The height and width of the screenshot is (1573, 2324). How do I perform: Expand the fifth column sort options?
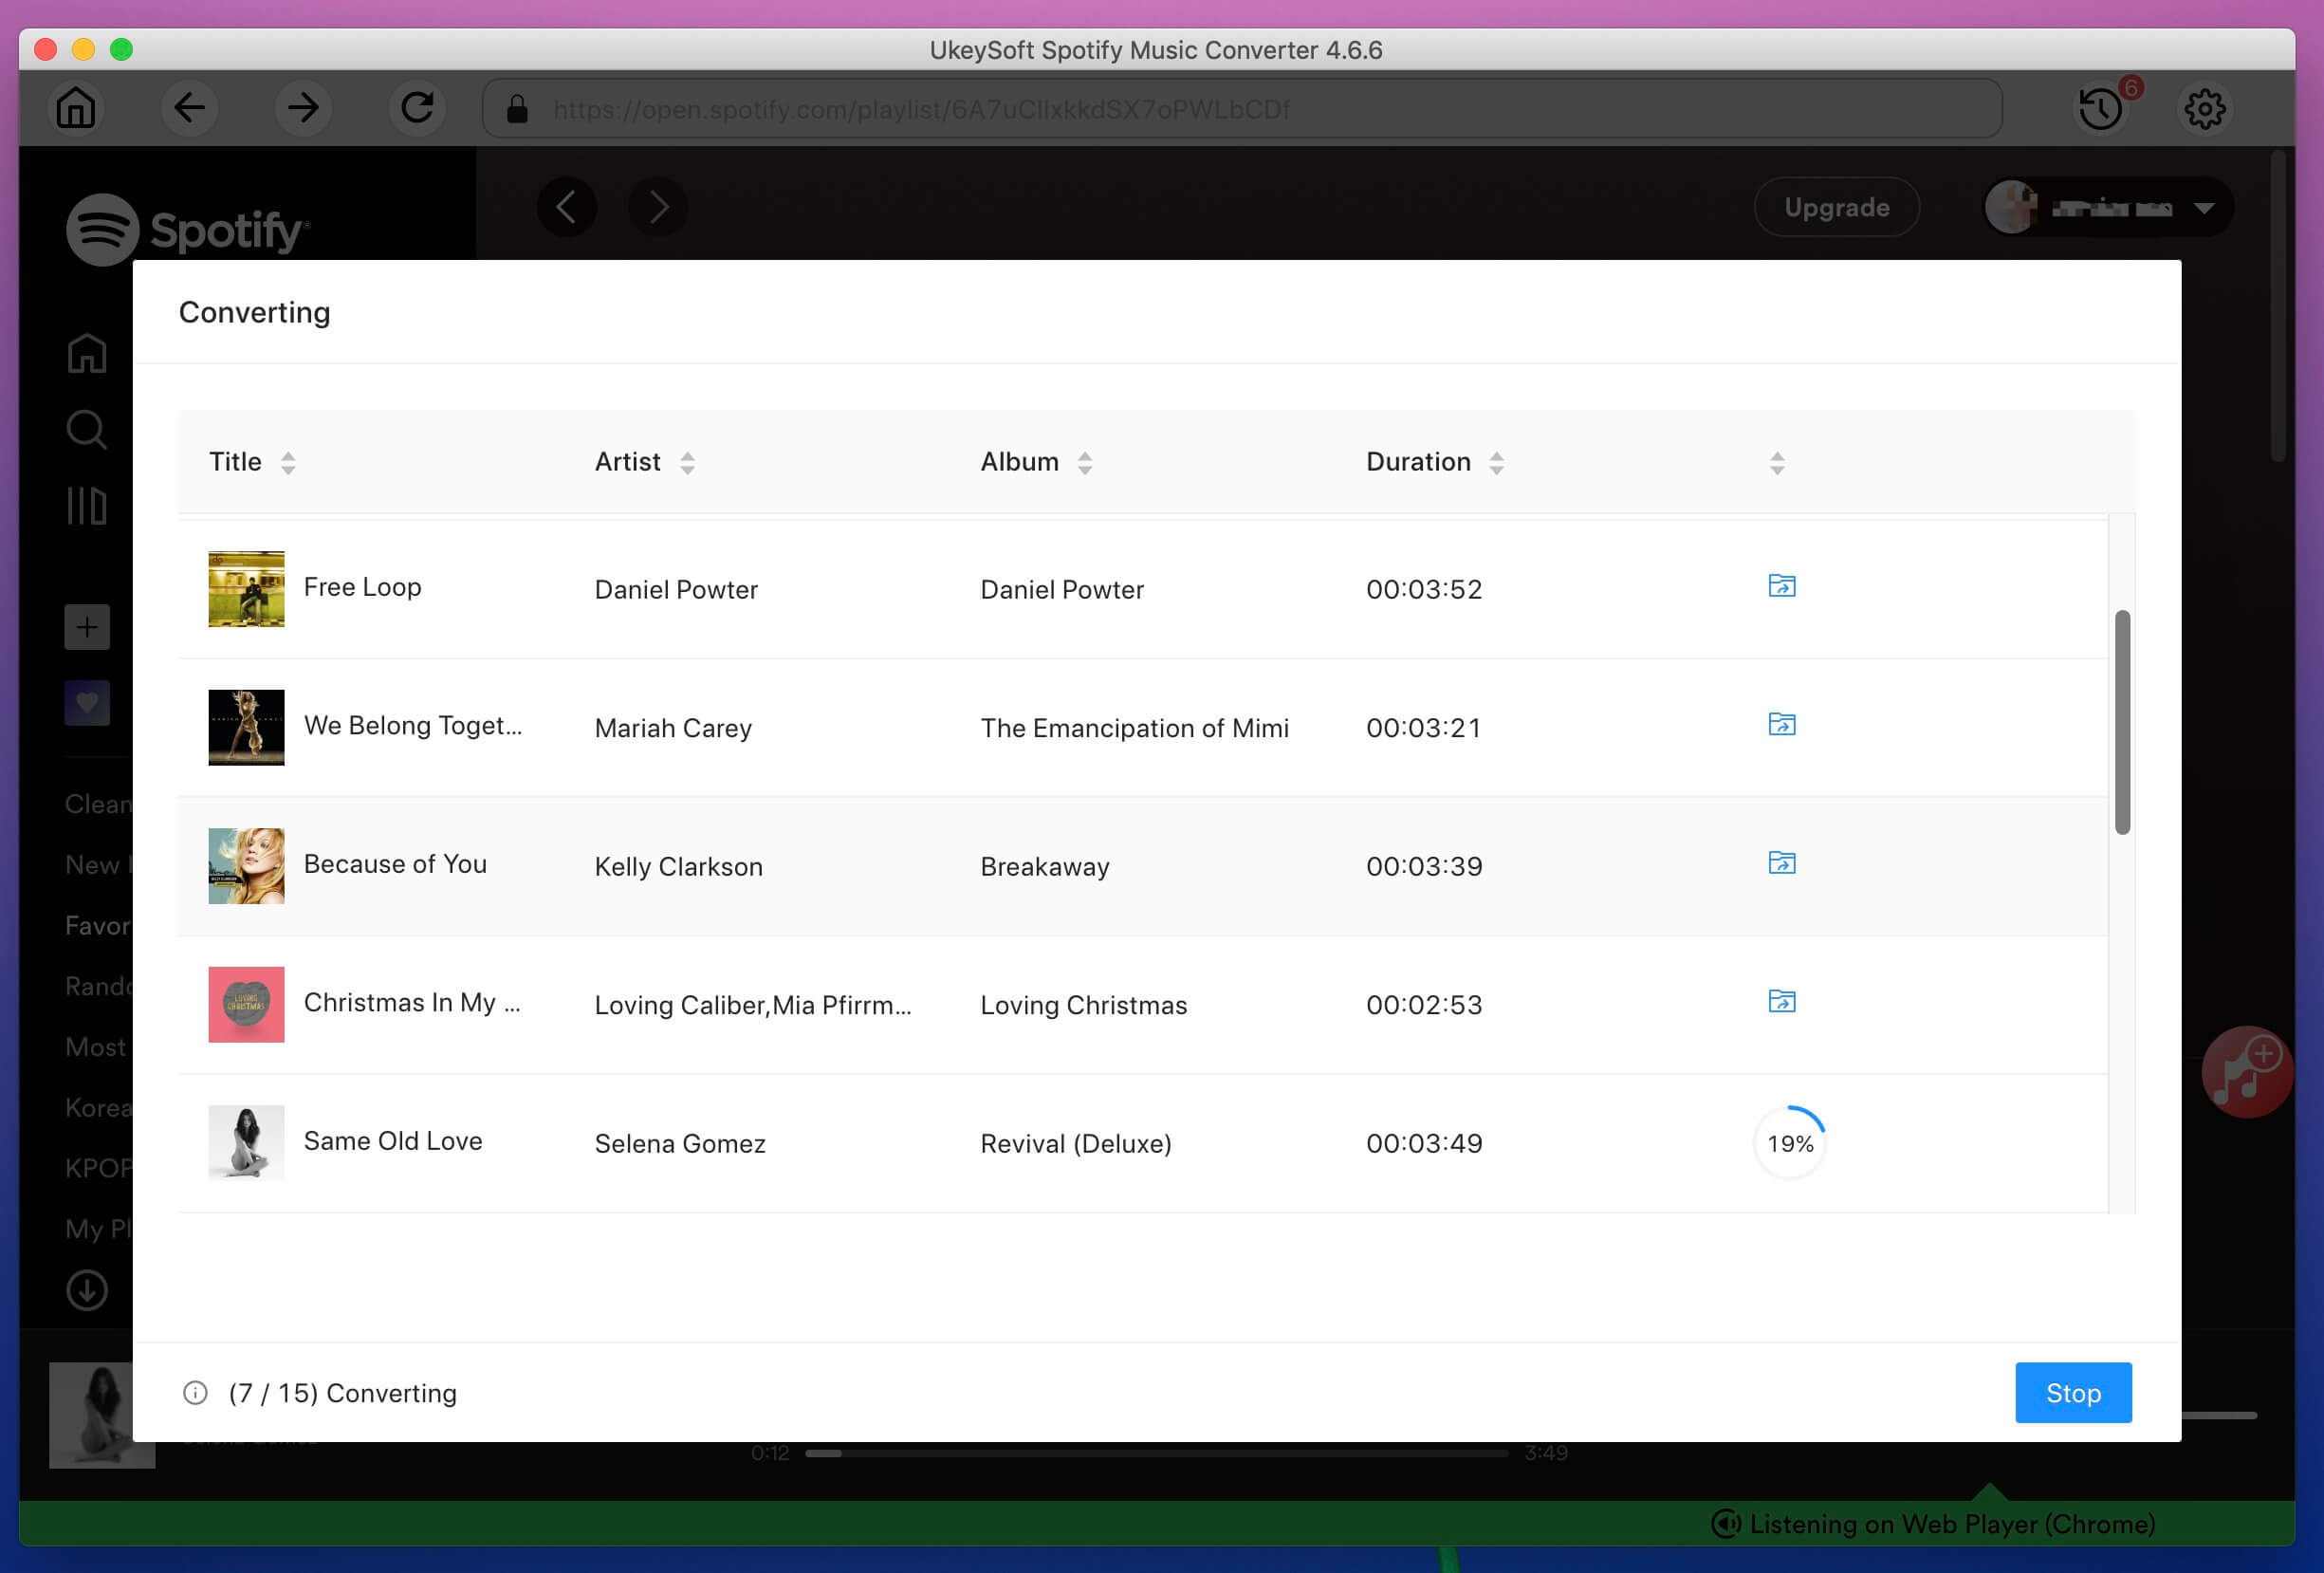(x=1779, y=462)
